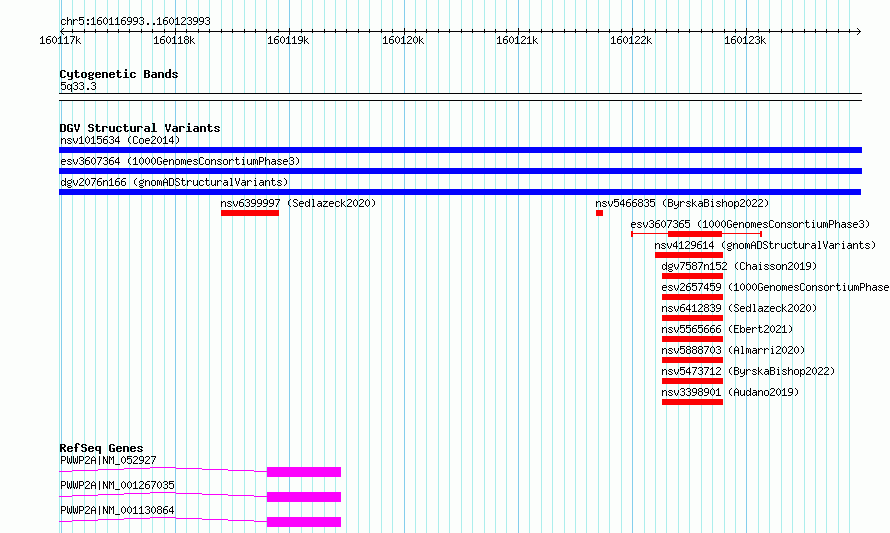Click the 160123k ruler label
Viewport: 890px width, 533px height.
[745, 40]
